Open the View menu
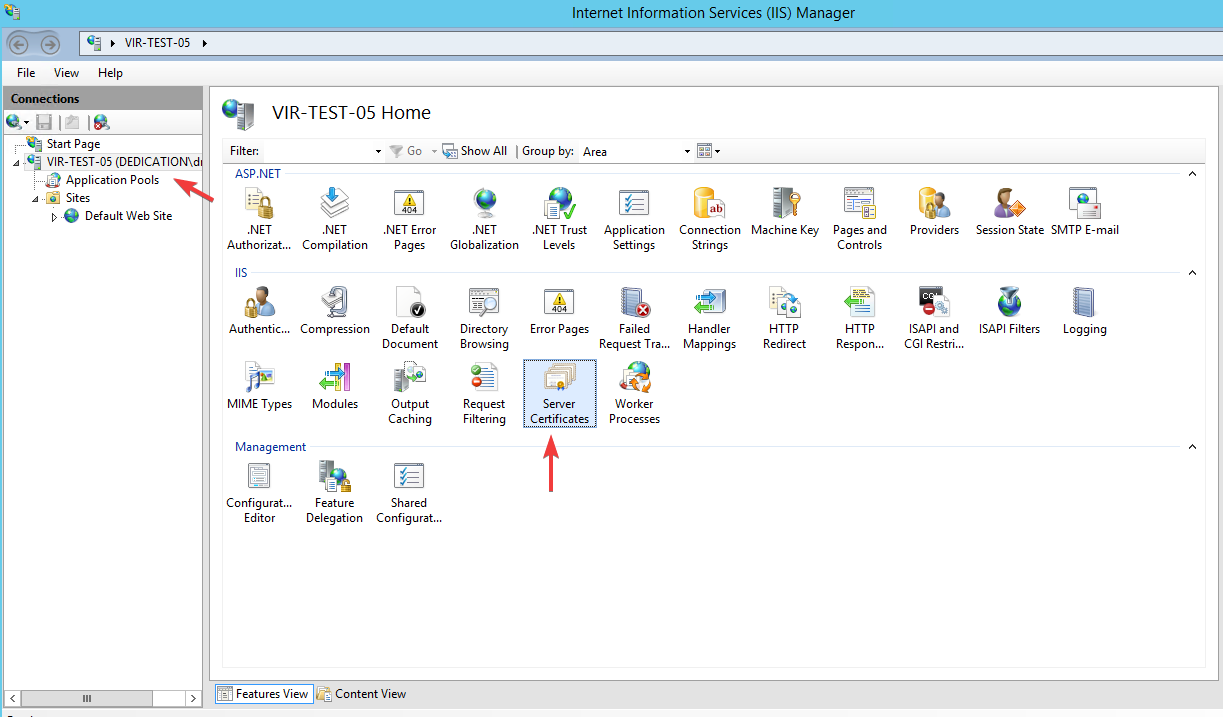The width and height of the screenshot is (1223, 717). (66, 73)
